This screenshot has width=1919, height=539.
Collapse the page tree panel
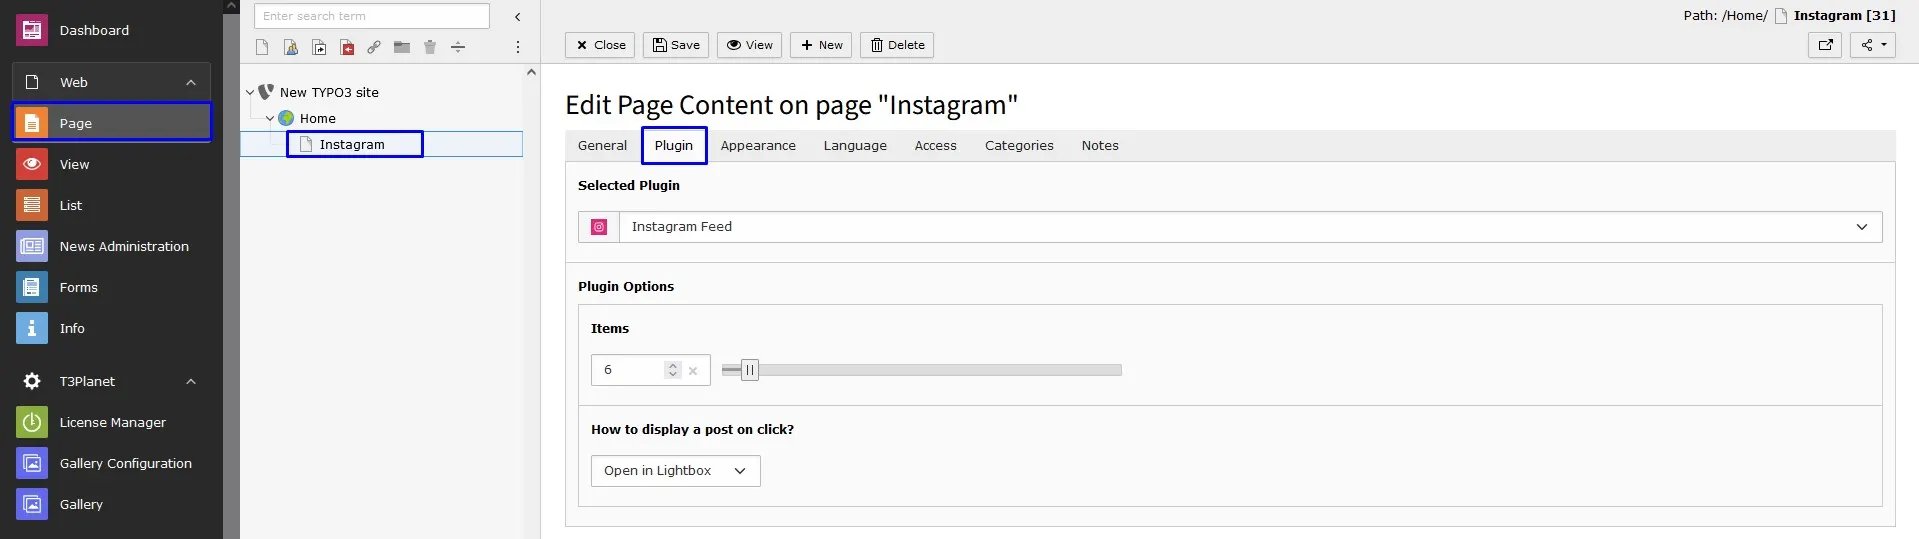coord(517,17)
